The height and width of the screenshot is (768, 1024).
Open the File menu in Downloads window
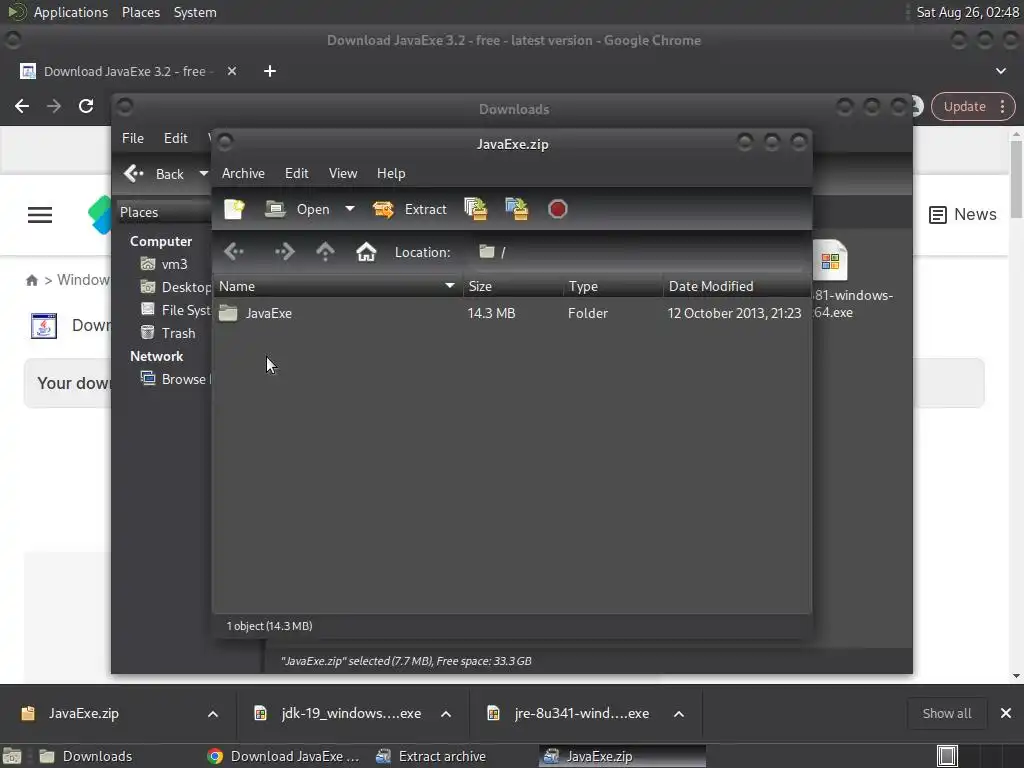click(x=133, y=138)
